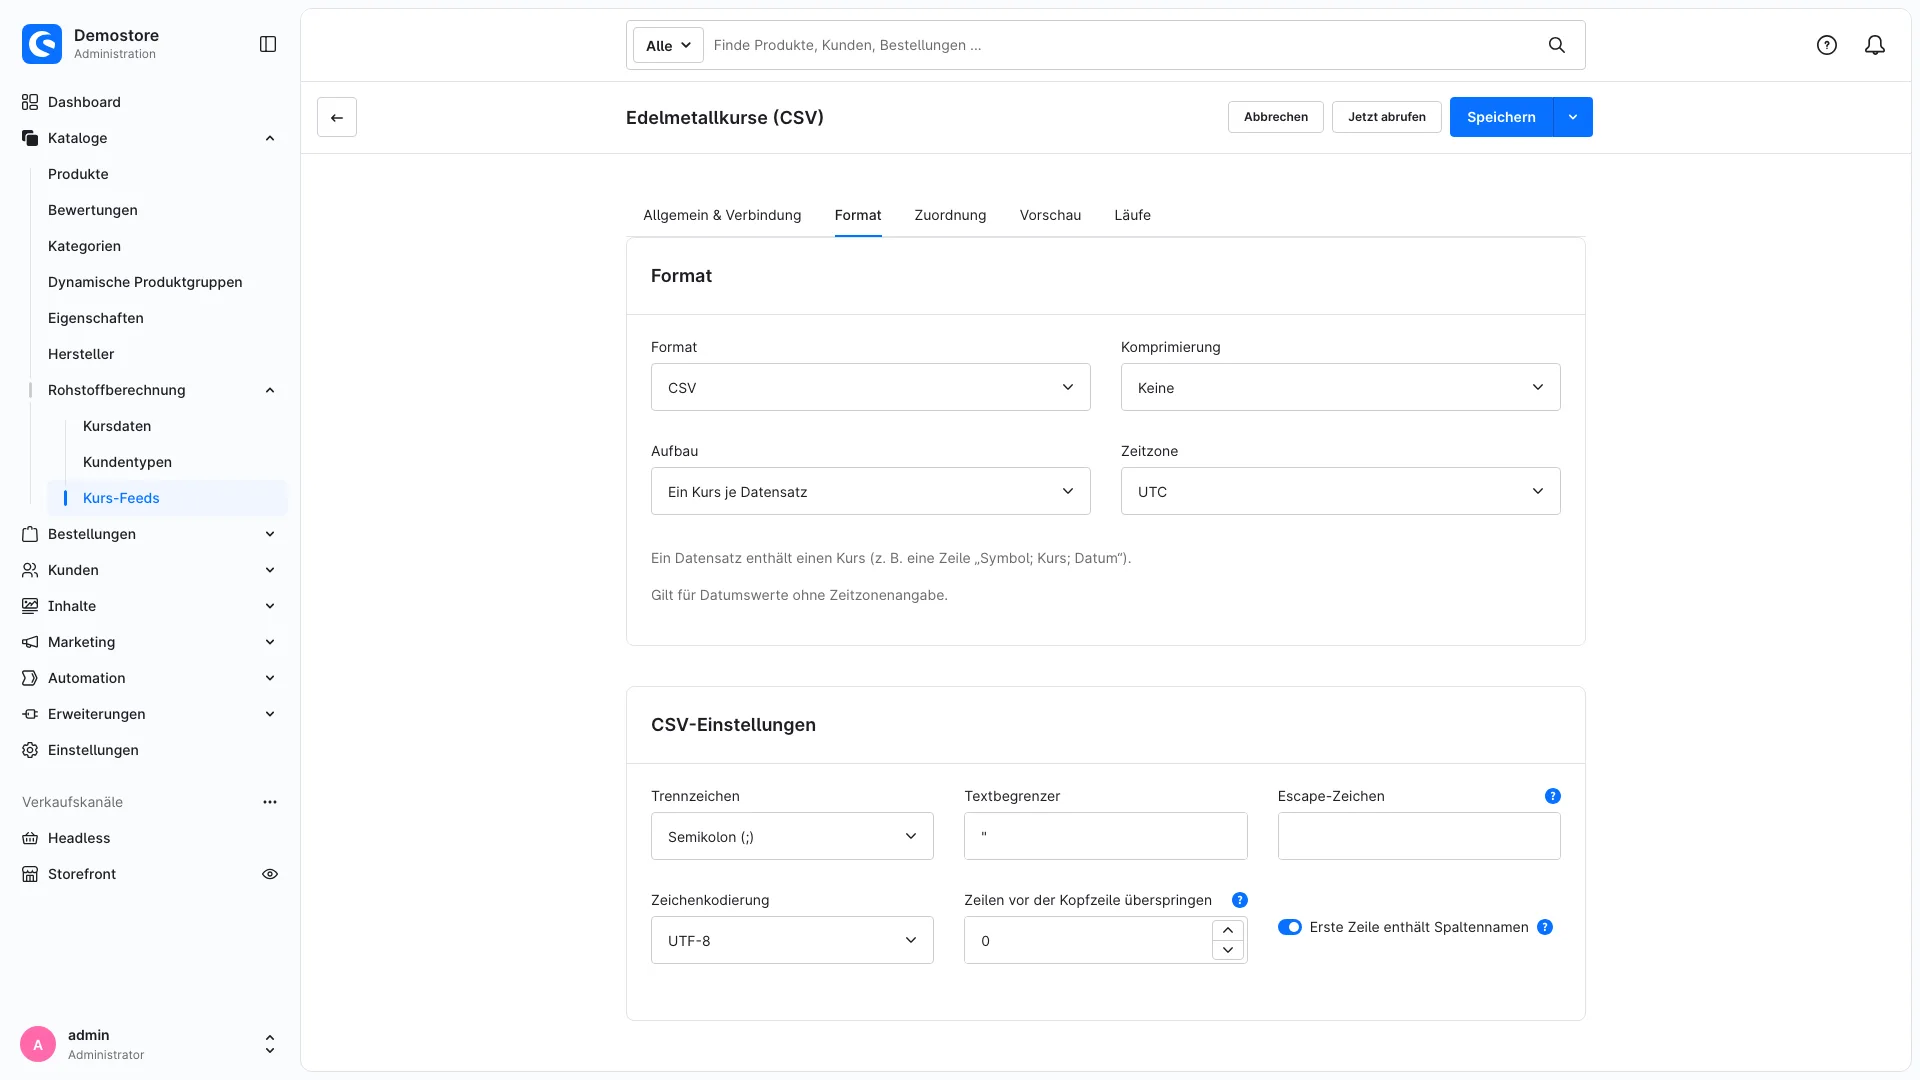1920x1080 pixels.
Task: Open Kundentypen in the sidebar
Action: [127, 462]
